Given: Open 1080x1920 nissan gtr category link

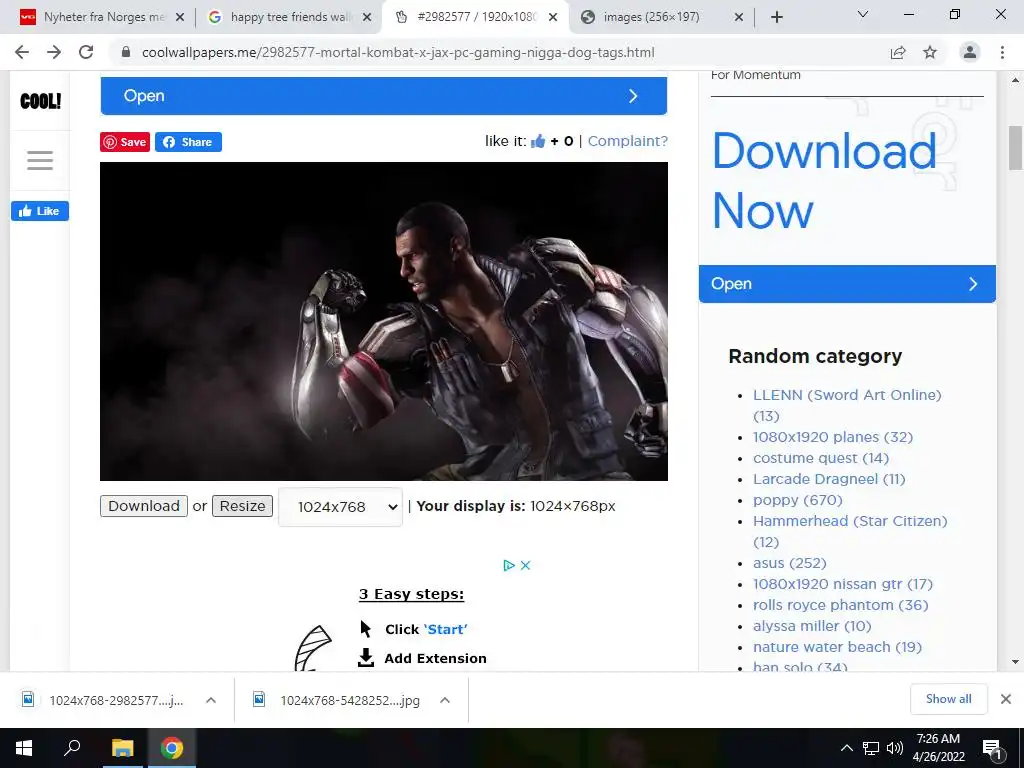Looking at the screenshot, I should [x=842, y=584].
